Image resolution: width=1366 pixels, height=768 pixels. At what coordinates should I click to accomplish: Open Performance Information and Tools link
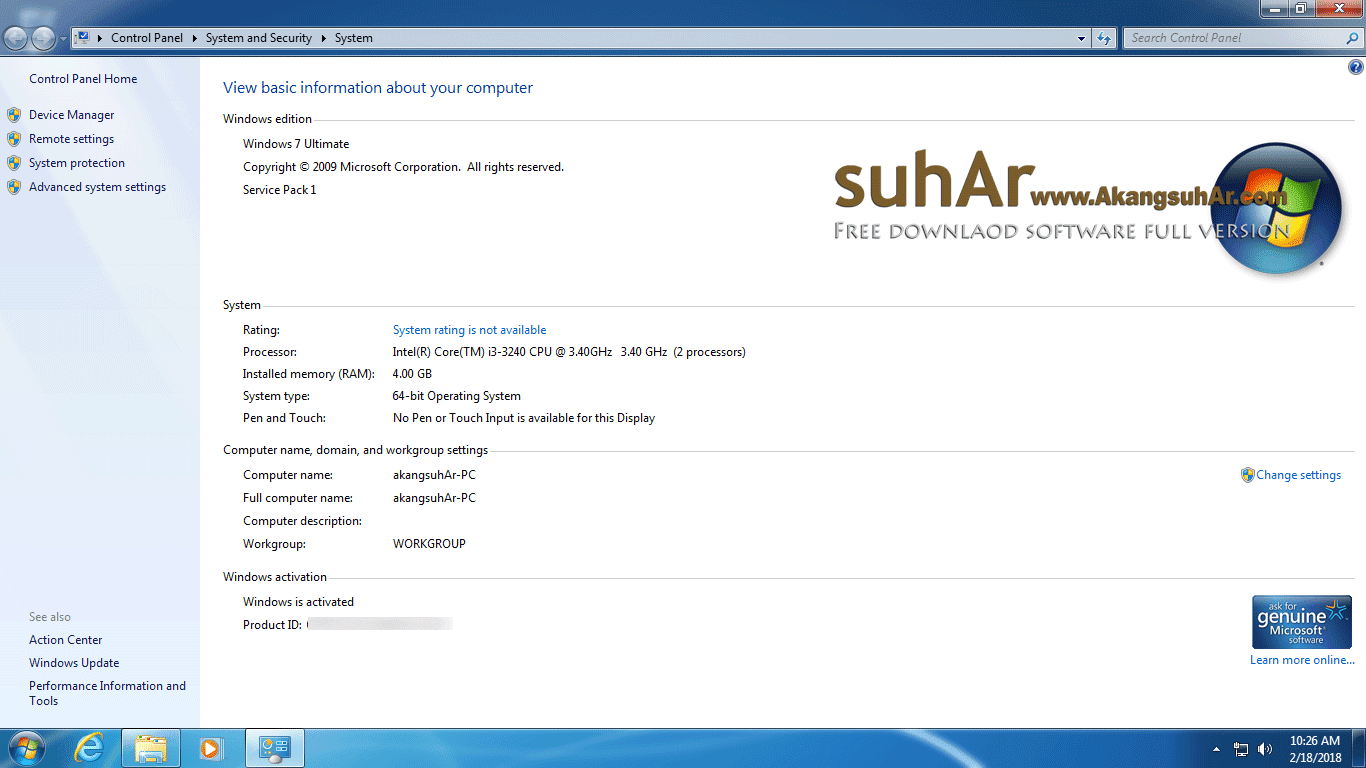click(107, 693)
